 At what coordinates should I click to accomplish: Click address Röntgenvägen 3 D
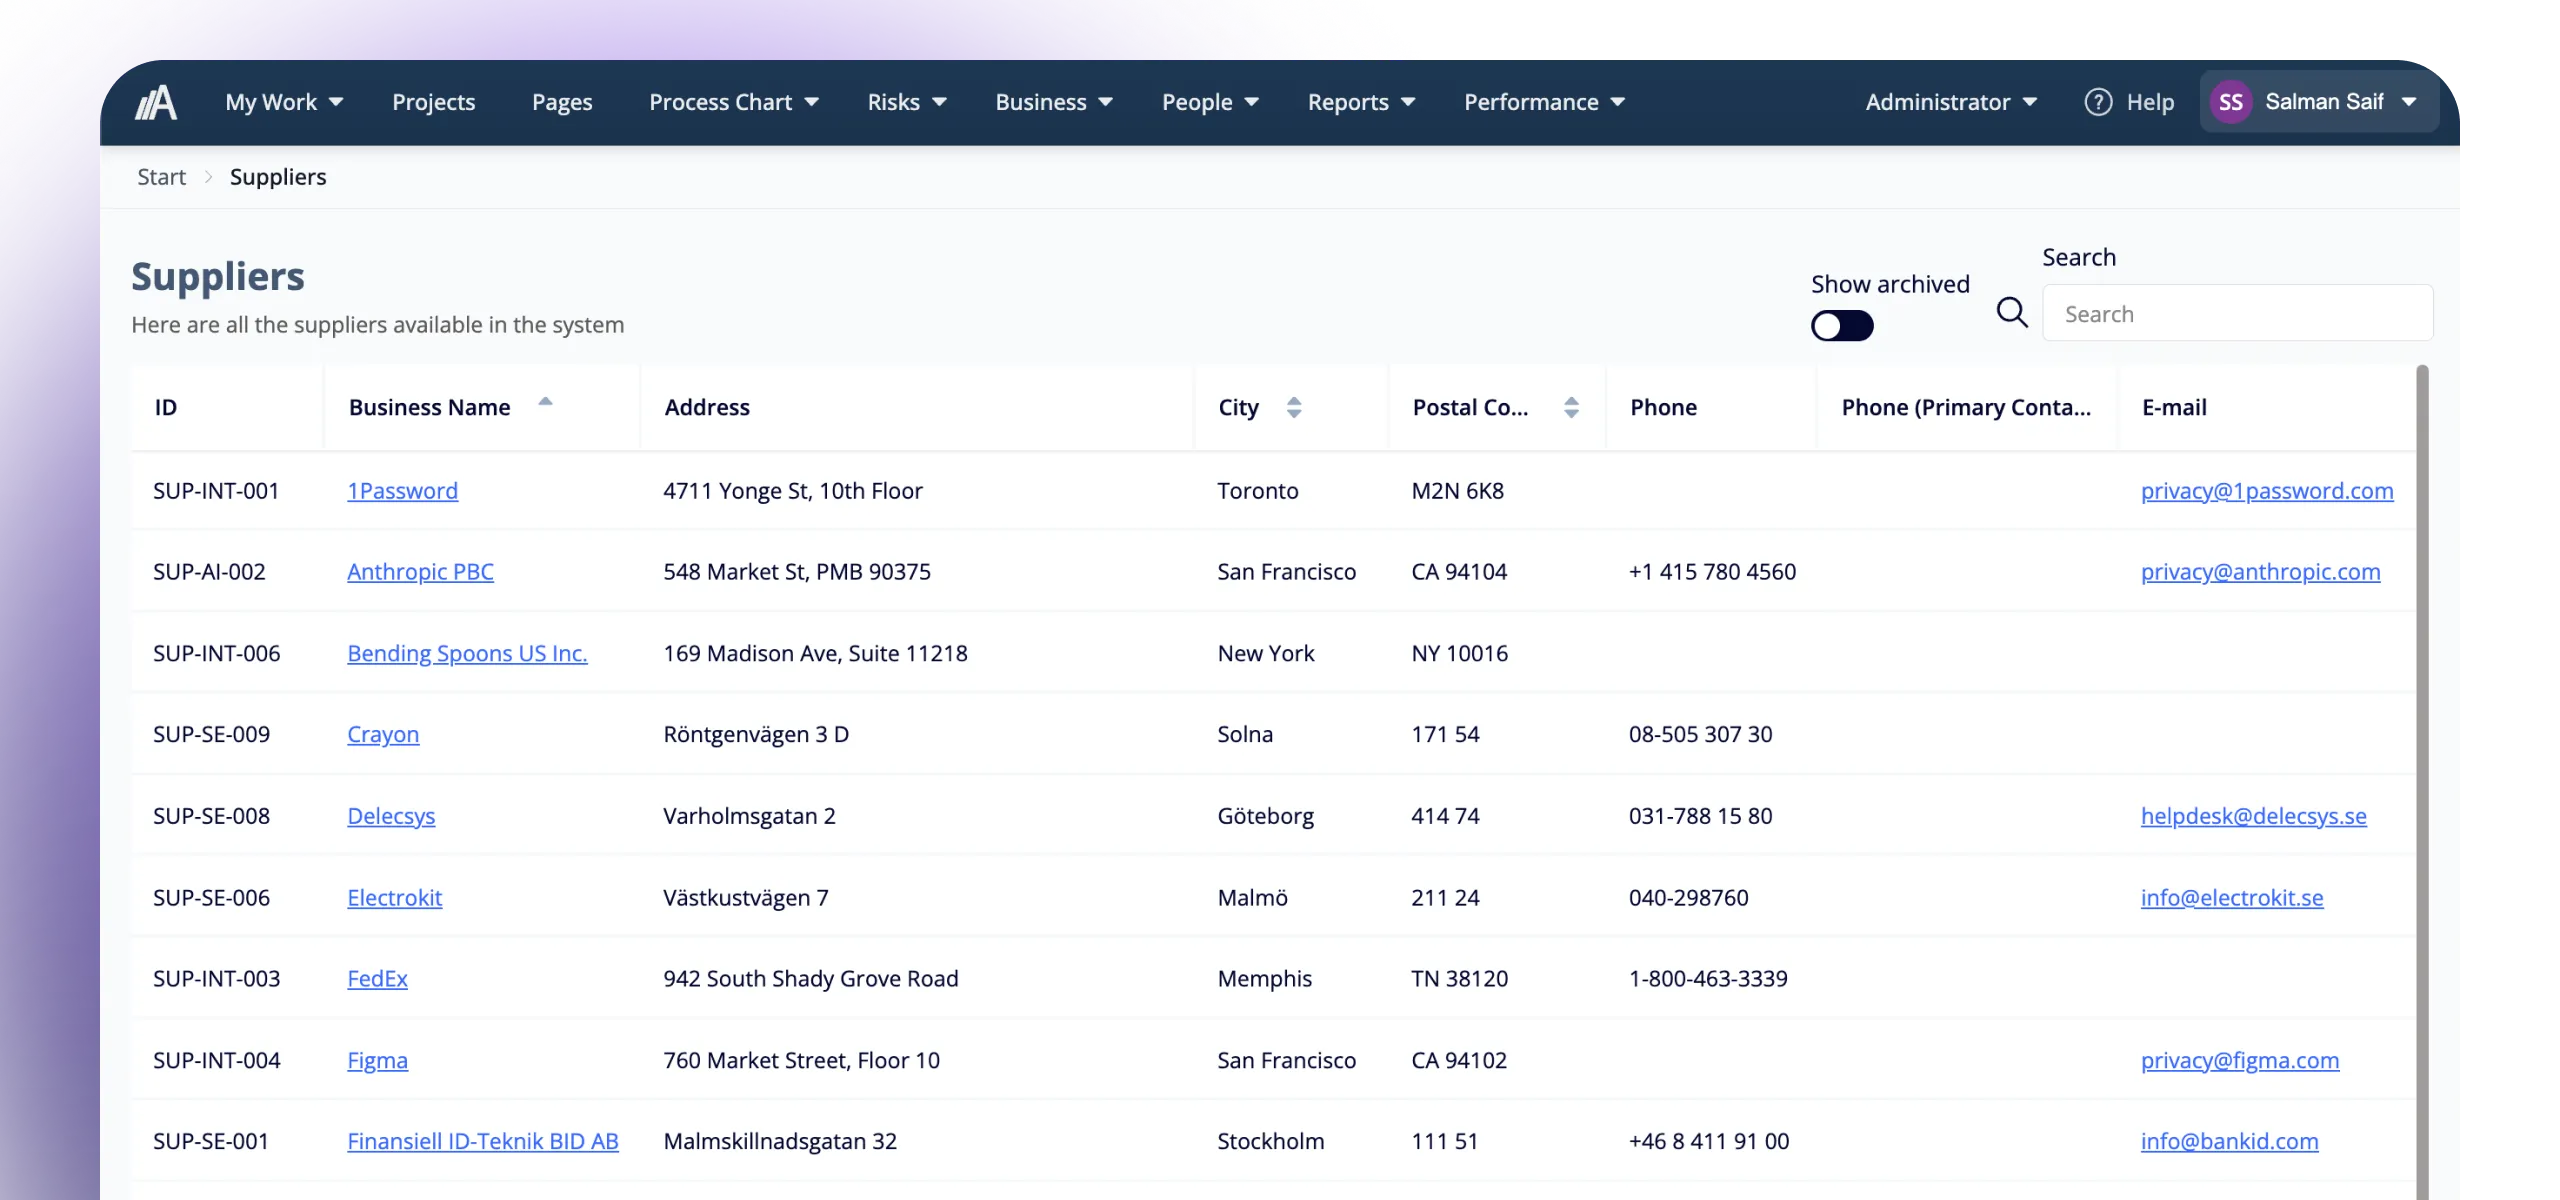pos(756,735)
